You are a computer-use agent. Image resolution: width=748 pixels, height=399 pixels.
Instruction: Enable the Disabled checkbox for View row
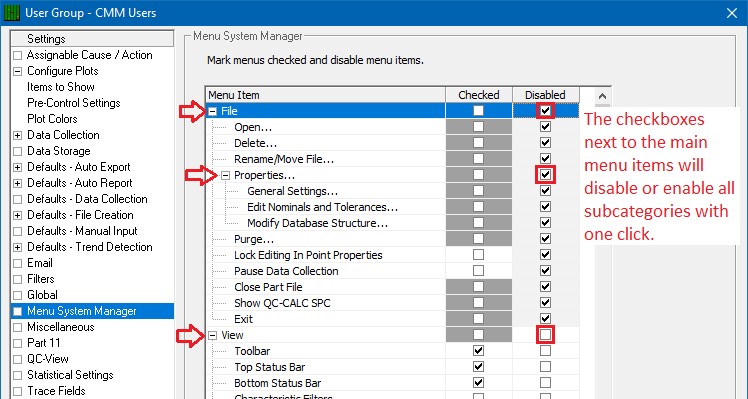click(x=545, y=335)
